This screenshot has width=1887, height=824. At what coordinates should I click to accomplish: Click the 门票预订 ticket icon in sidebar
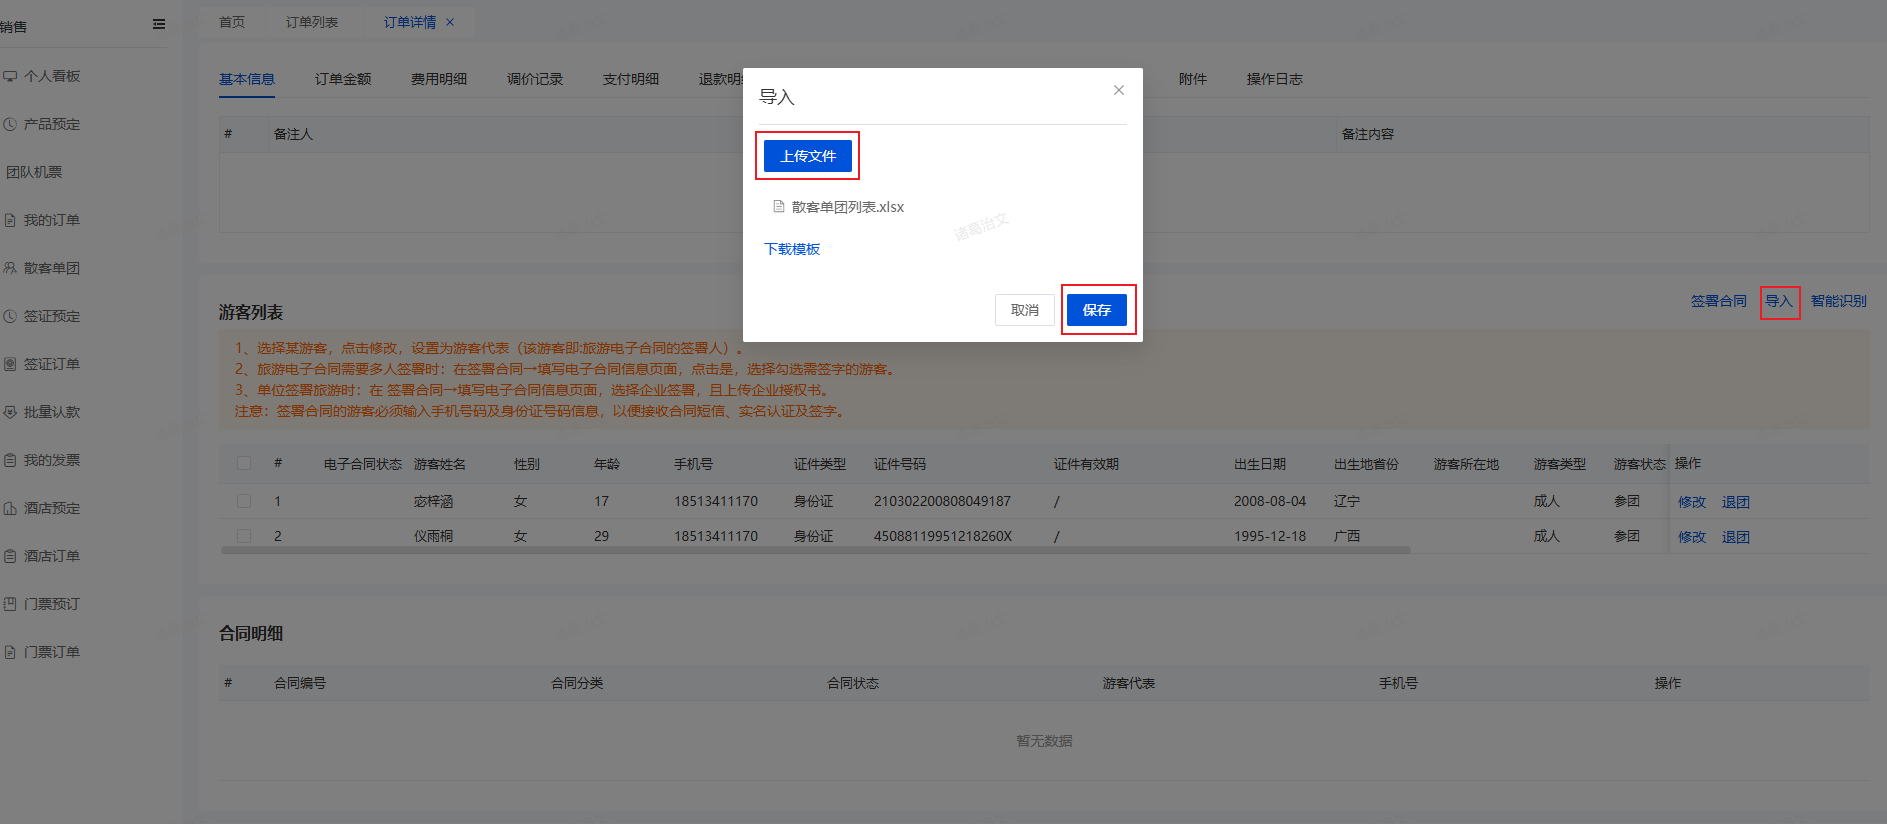(10, 604)
